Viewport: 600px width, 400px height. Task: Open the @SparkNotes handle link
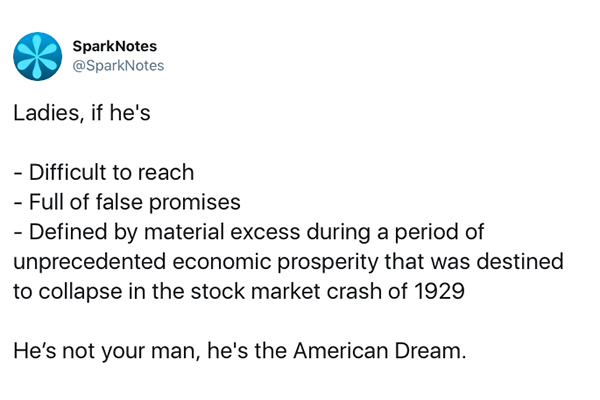[118, 66]
